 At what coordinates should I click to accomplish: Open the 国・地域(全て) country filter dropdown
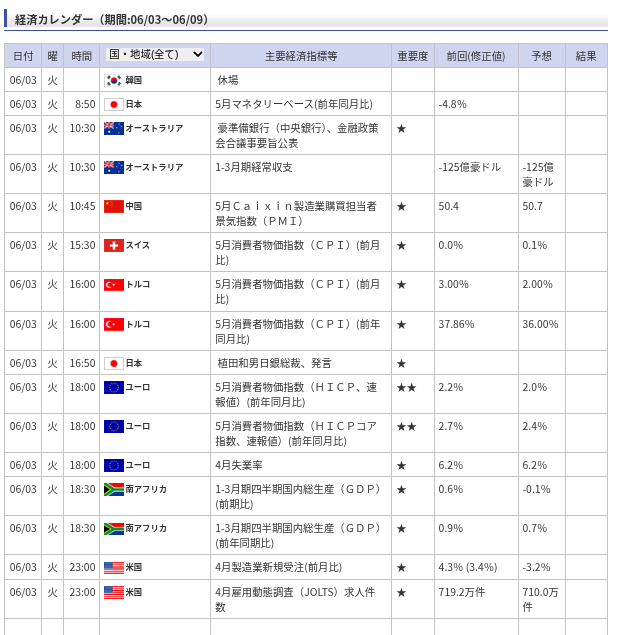(x=155, y=54)
